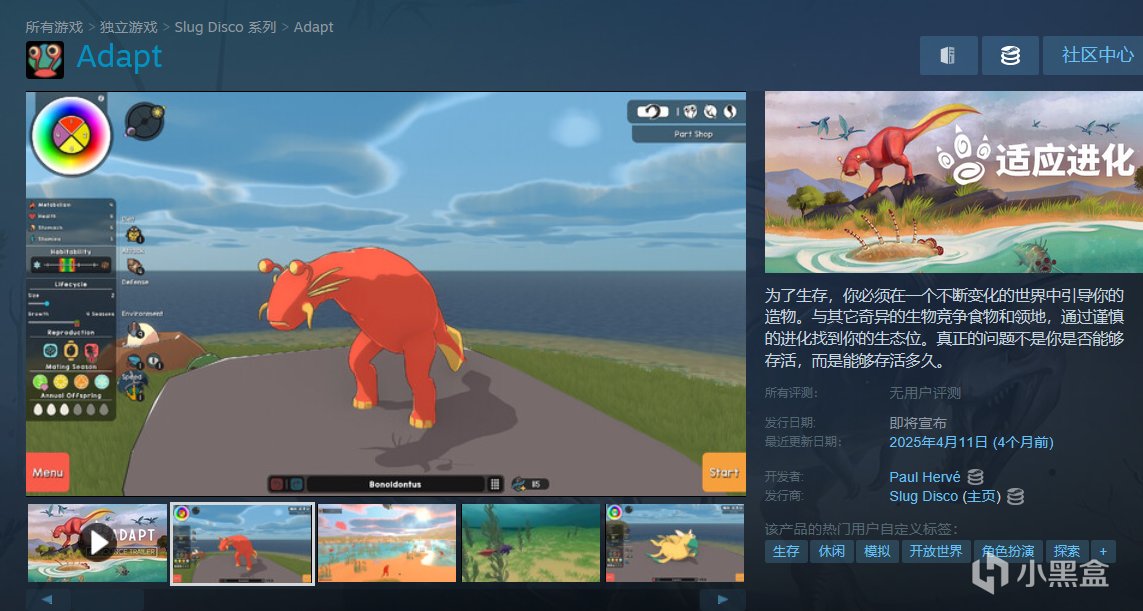Open the 休闲 tag
This screenshot has width=1143, height=611.
[832, 551]
